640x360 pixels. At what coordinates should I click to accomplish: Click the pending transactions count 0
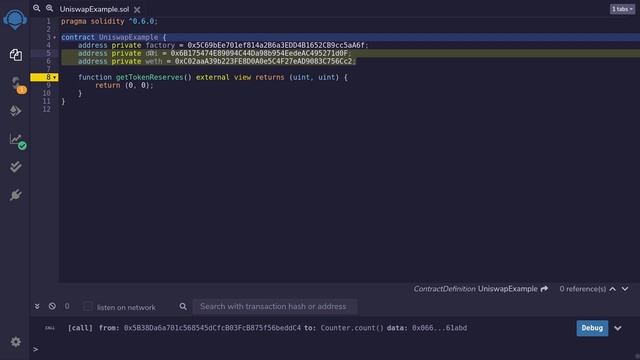click(67, 306)
